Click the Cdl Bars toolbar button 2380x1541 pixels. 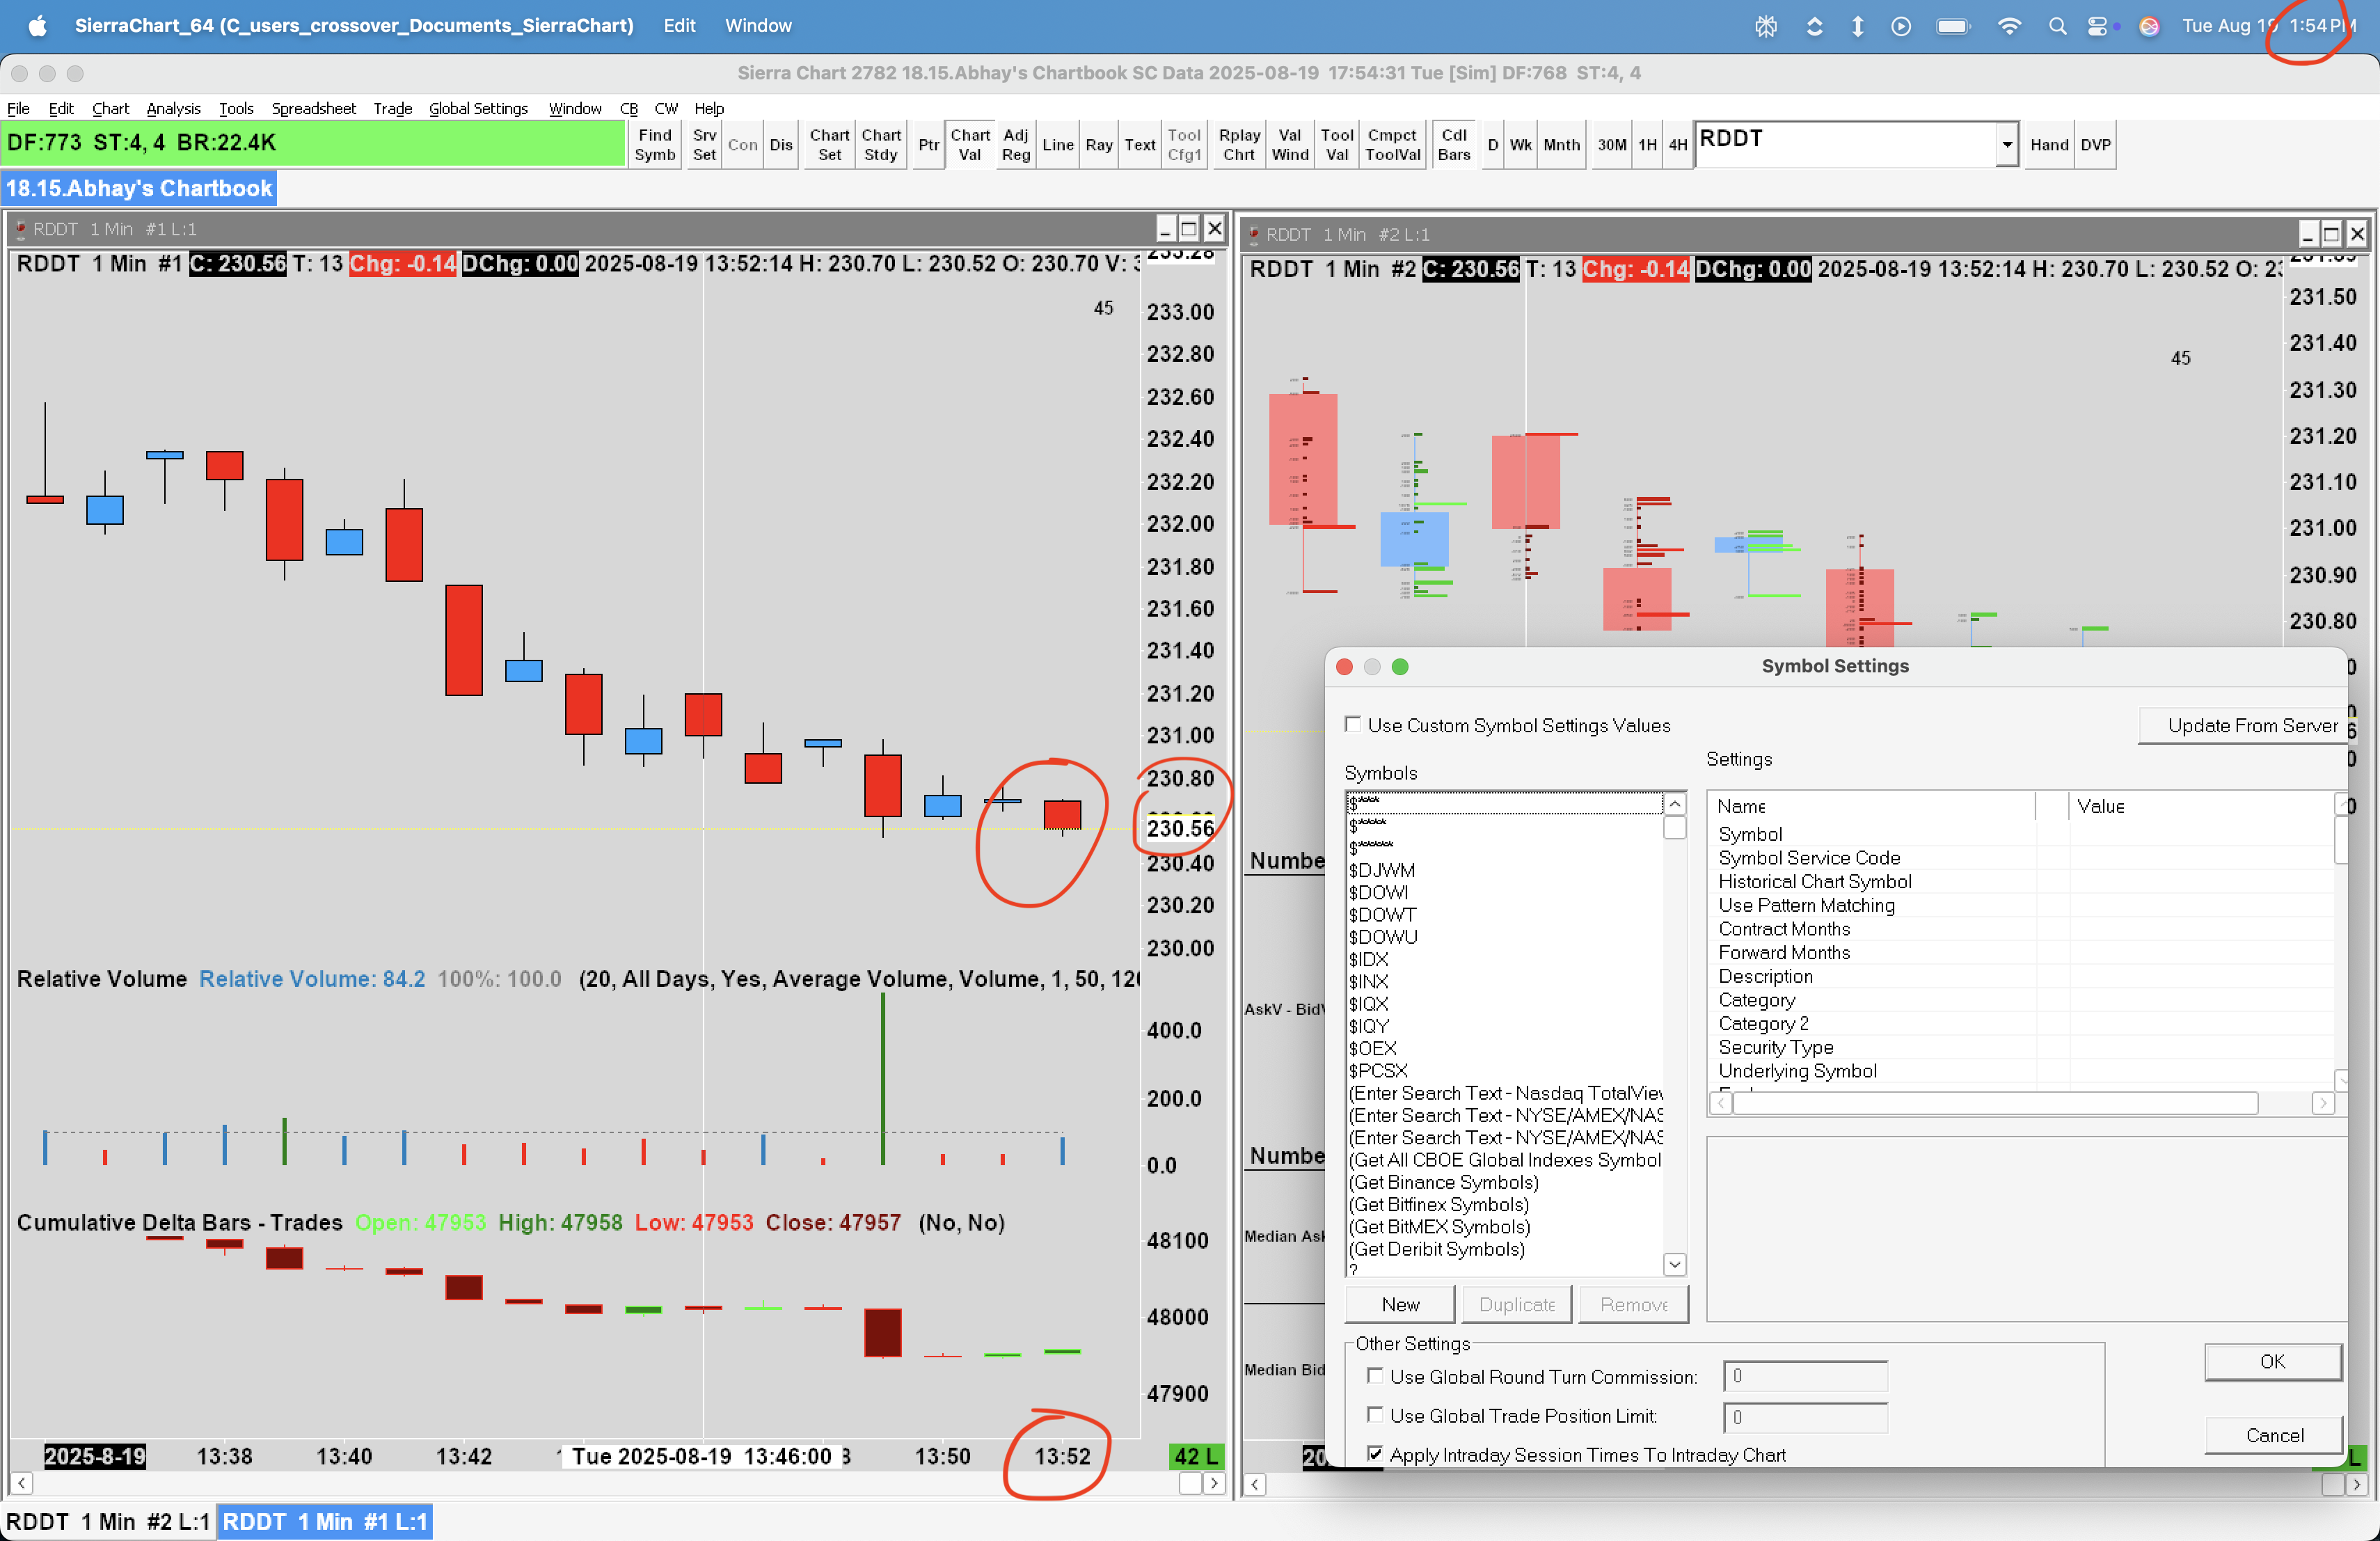coord(1453,145)
